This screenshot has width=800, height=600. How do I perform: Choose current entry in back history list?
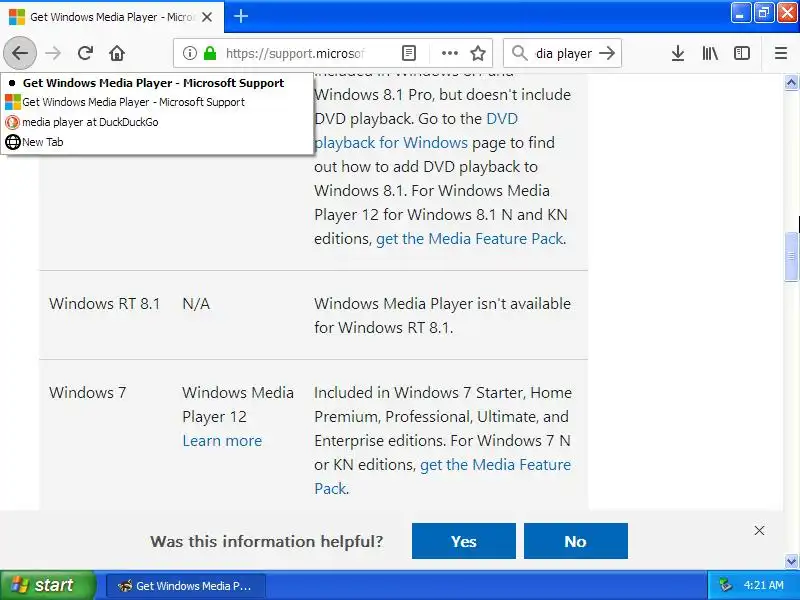pyautogui.click(x=157, y=83)
